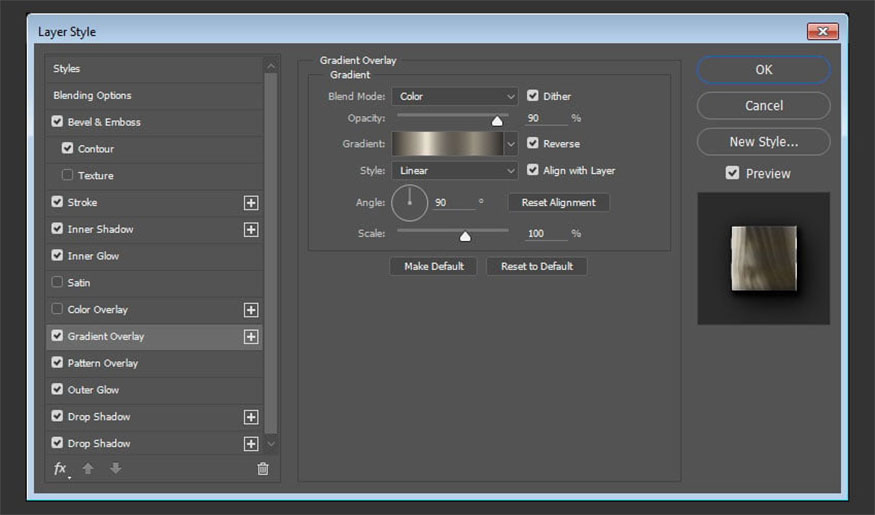Click the move effect up arrow
The width and height of the screenshot is (875, 515).
[88, 468]
